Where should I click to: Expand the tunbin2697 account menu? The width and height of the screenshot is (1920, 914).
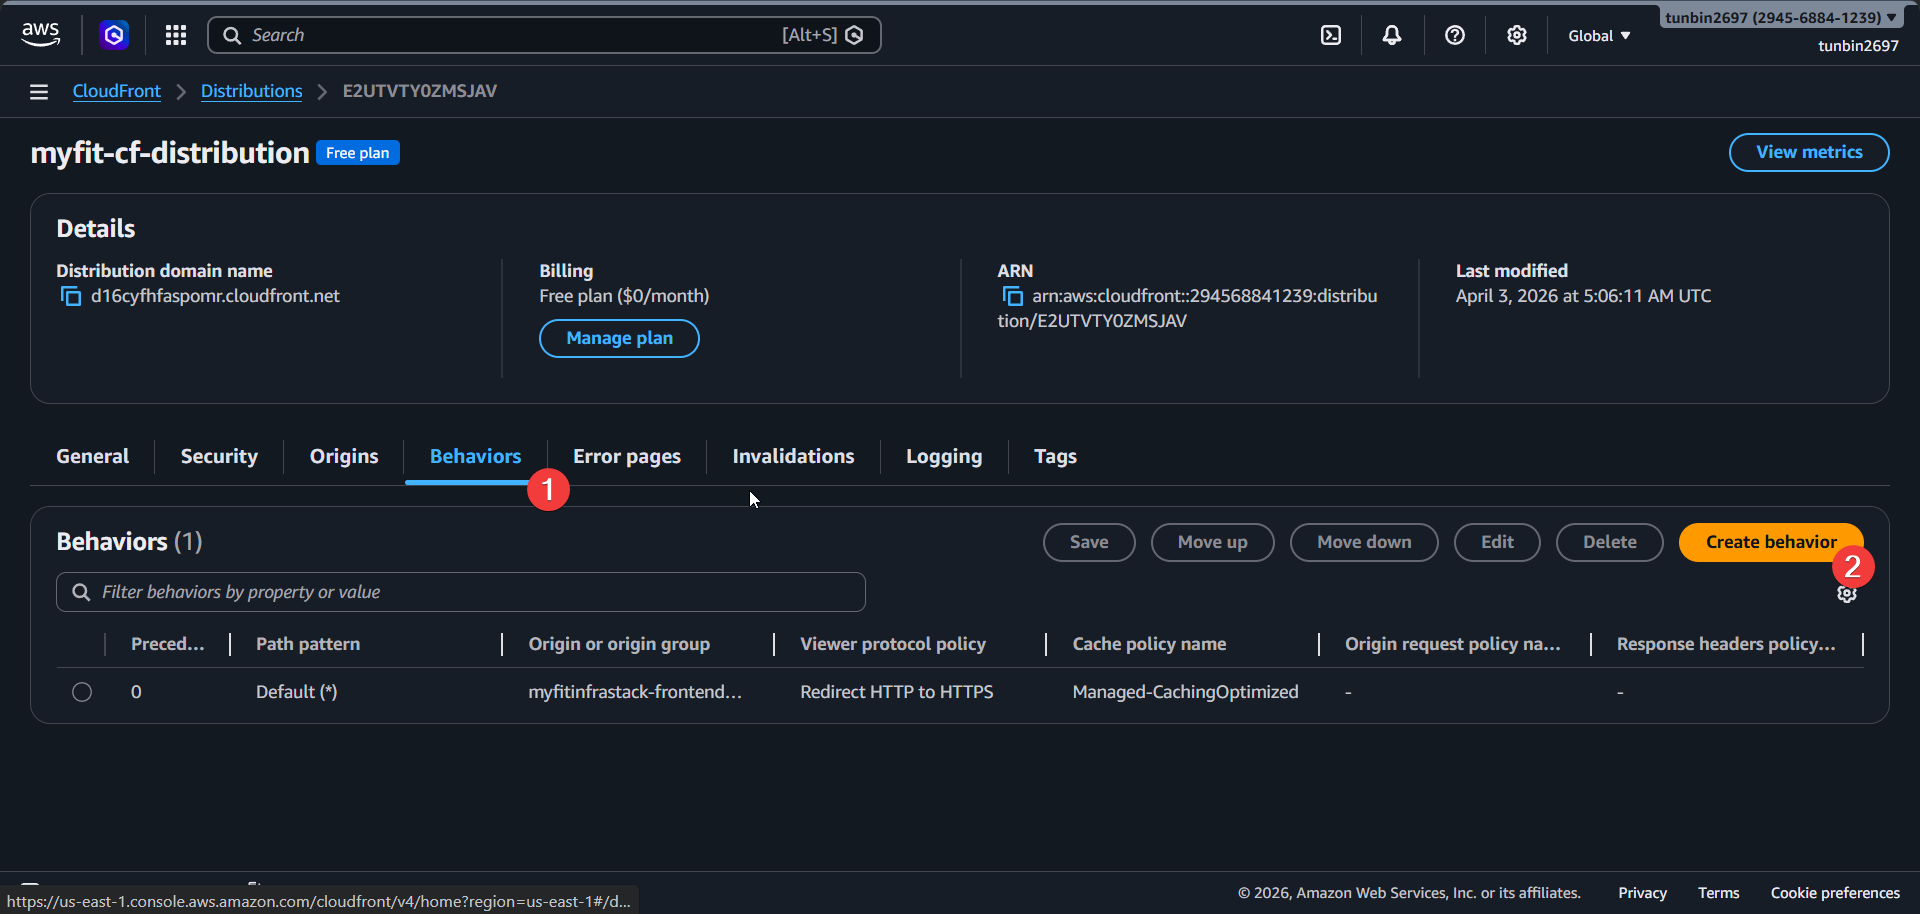coord(1780,16)
